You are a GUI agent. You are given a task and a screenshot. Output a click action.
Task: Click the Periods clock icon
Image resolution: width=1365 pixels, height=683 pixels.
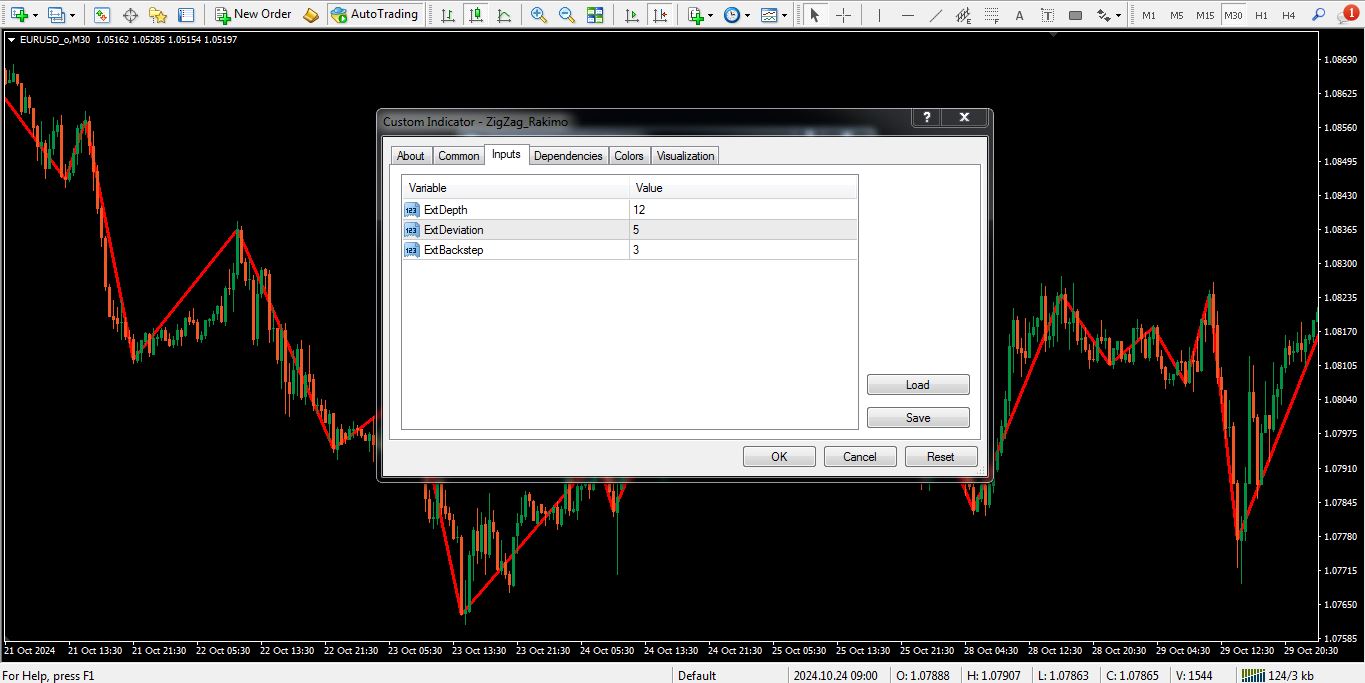point(732,15)
